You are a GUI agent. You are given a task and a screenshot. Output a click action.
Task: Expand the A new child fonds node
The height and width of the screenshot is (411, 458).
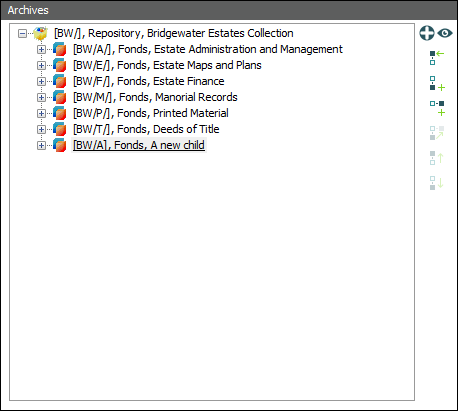click(x=41, y=145)
